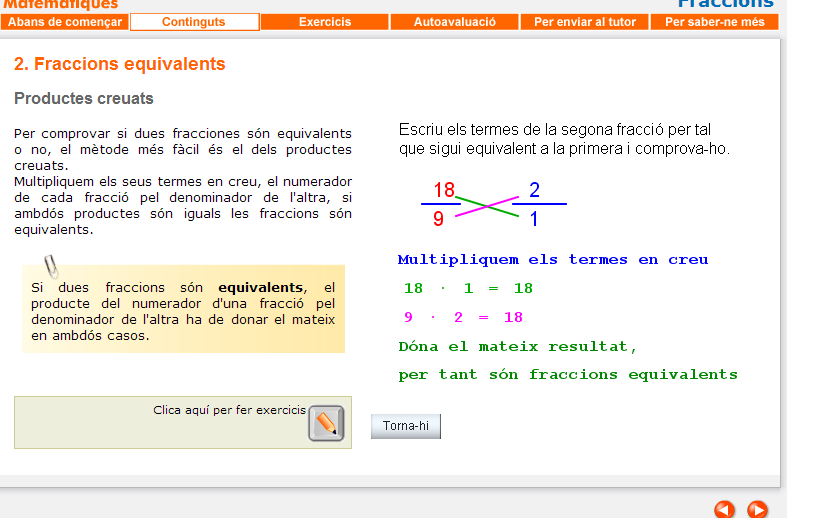
Task: Select the blue denominator 1 of the second fraction
Action: click(x=534, y=218)
